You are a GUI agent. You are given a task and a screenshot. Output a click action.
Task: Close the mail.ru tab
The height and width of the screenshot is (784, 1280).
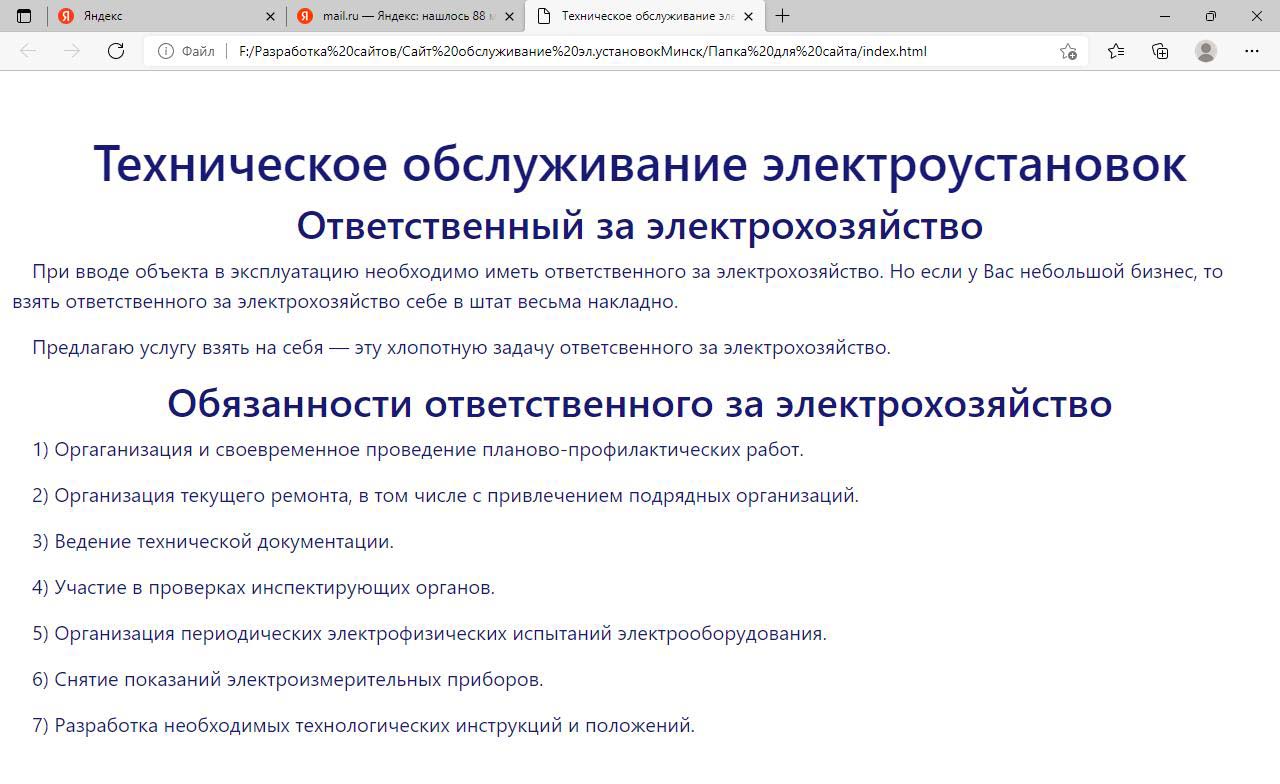pyautogui.click(x=510, y=16)
